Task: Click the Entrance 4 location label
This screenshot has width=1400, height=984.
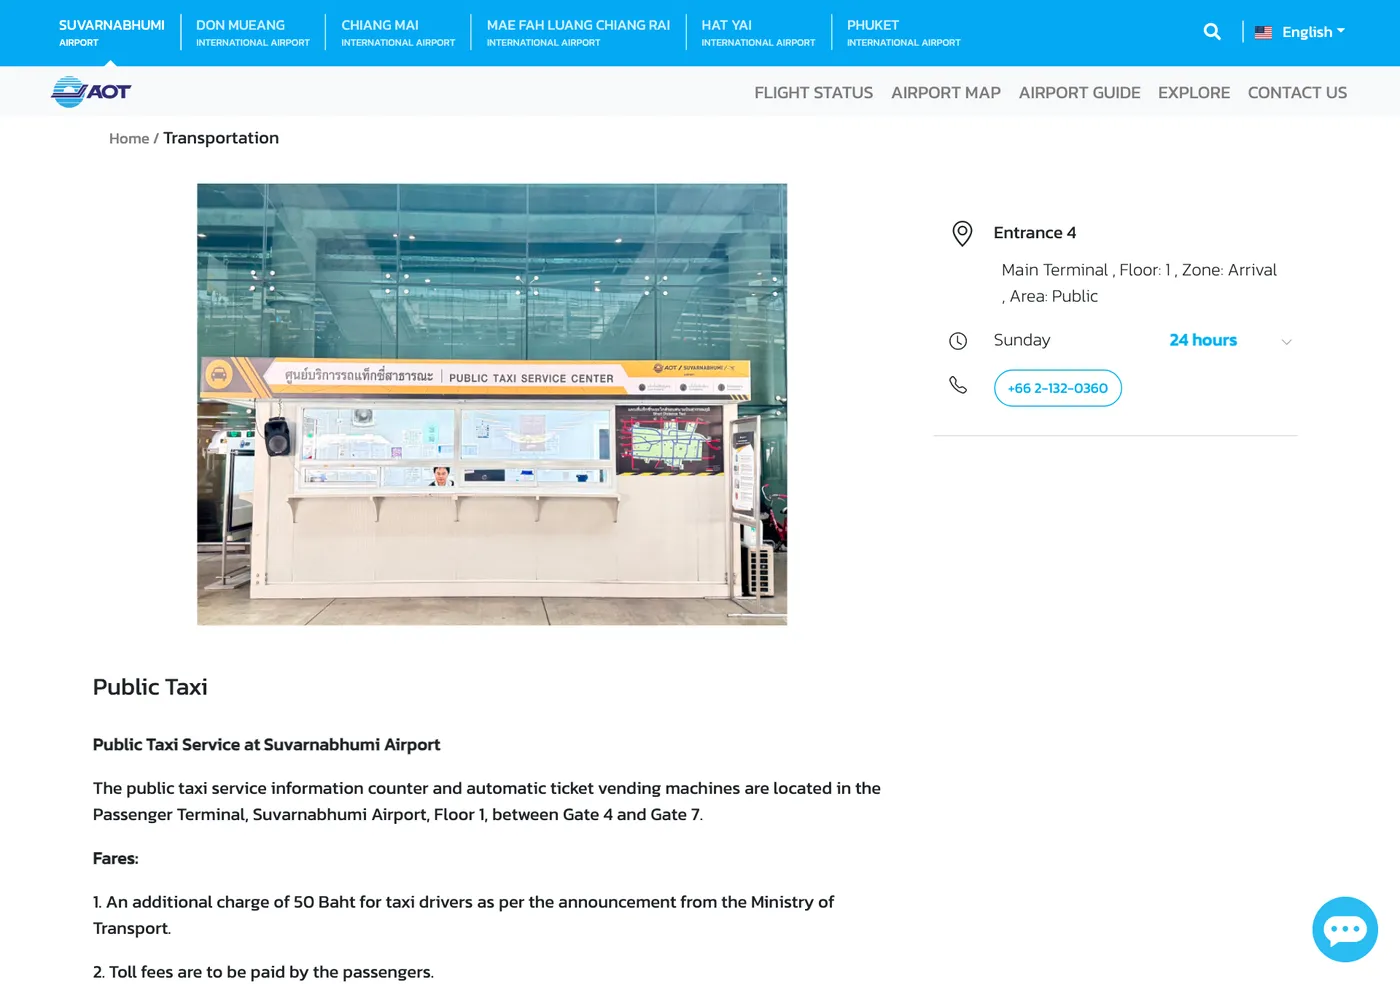Action: point(1035,233)
